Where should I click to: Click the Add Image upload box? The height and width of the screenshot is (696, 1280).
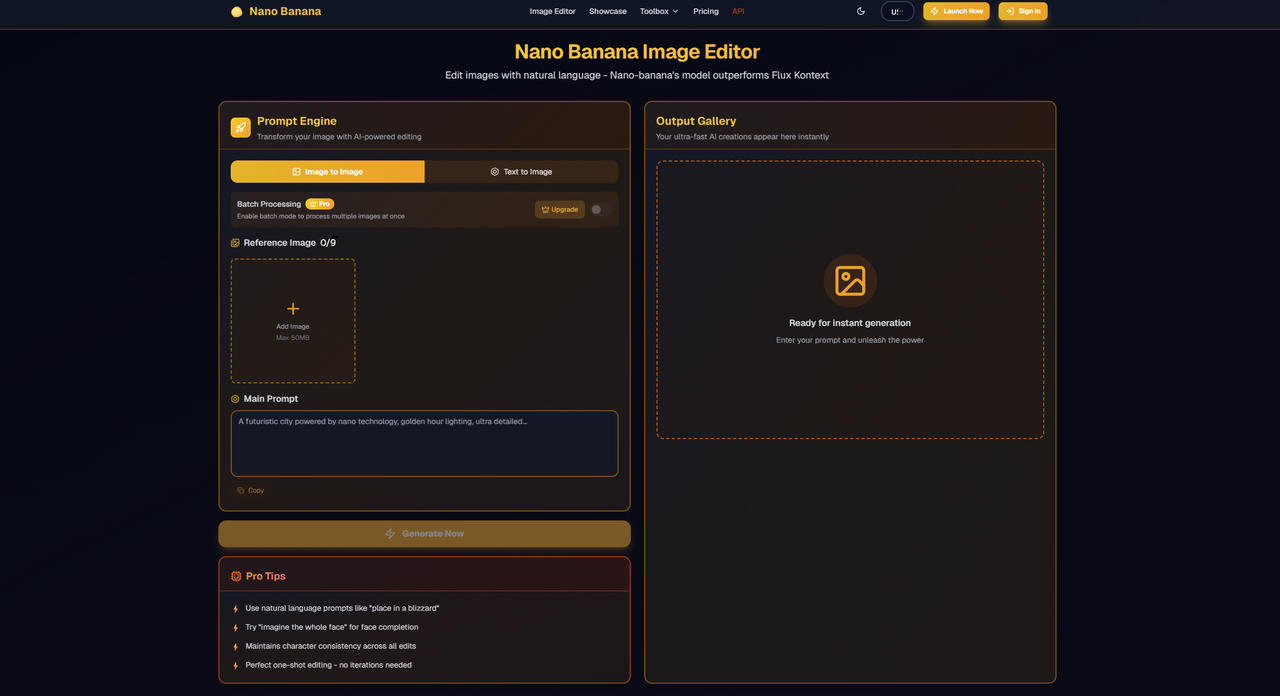(293, 321)
